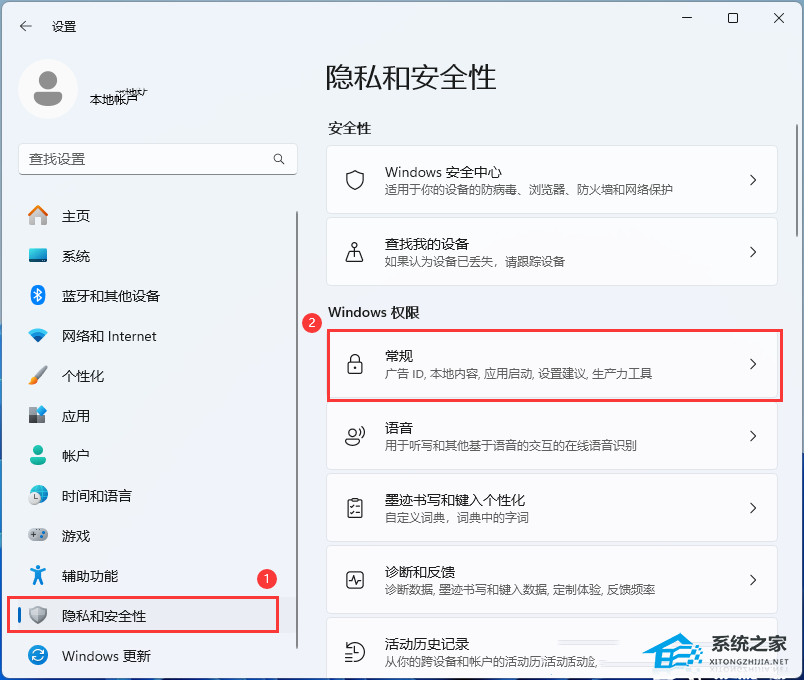804x680 pixels.
Task: Click 诊断数据, 墨迹书写和键入数据 description text
Action: [x=519, y=590]
